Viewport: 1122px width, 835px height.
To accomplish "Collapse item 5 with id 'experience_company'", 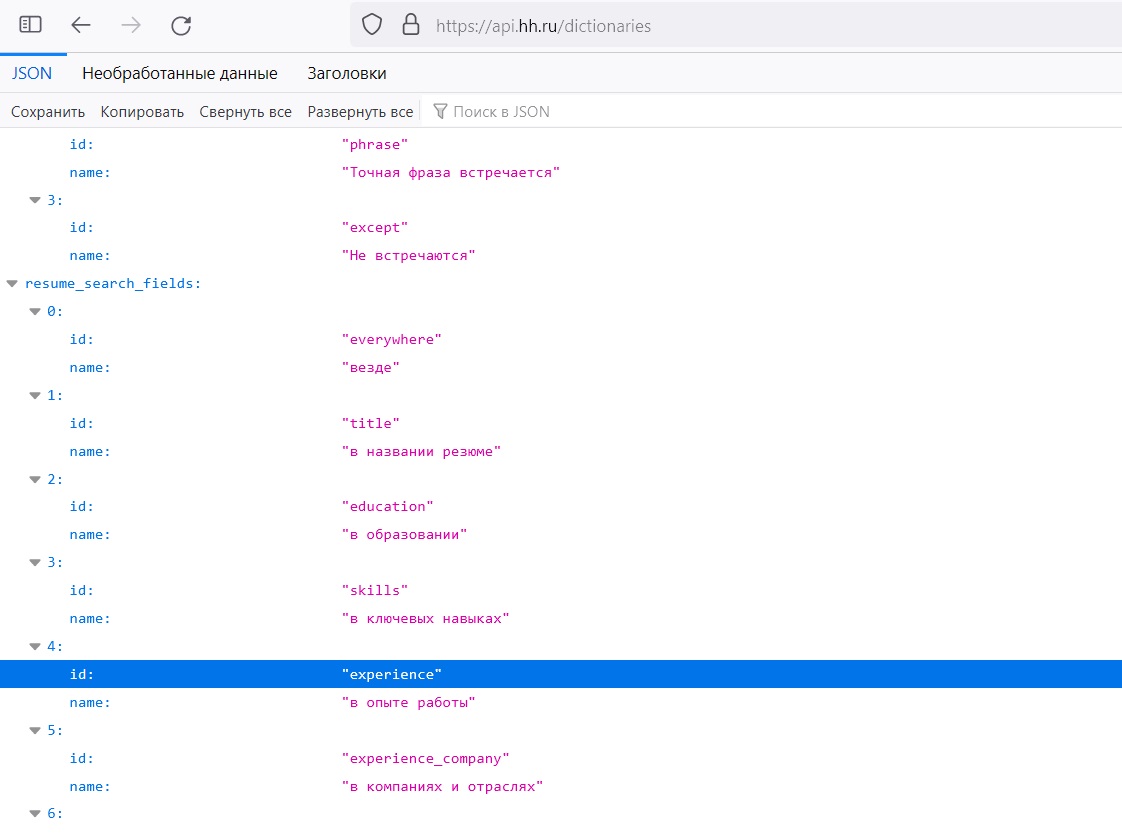I will [34, 731].
